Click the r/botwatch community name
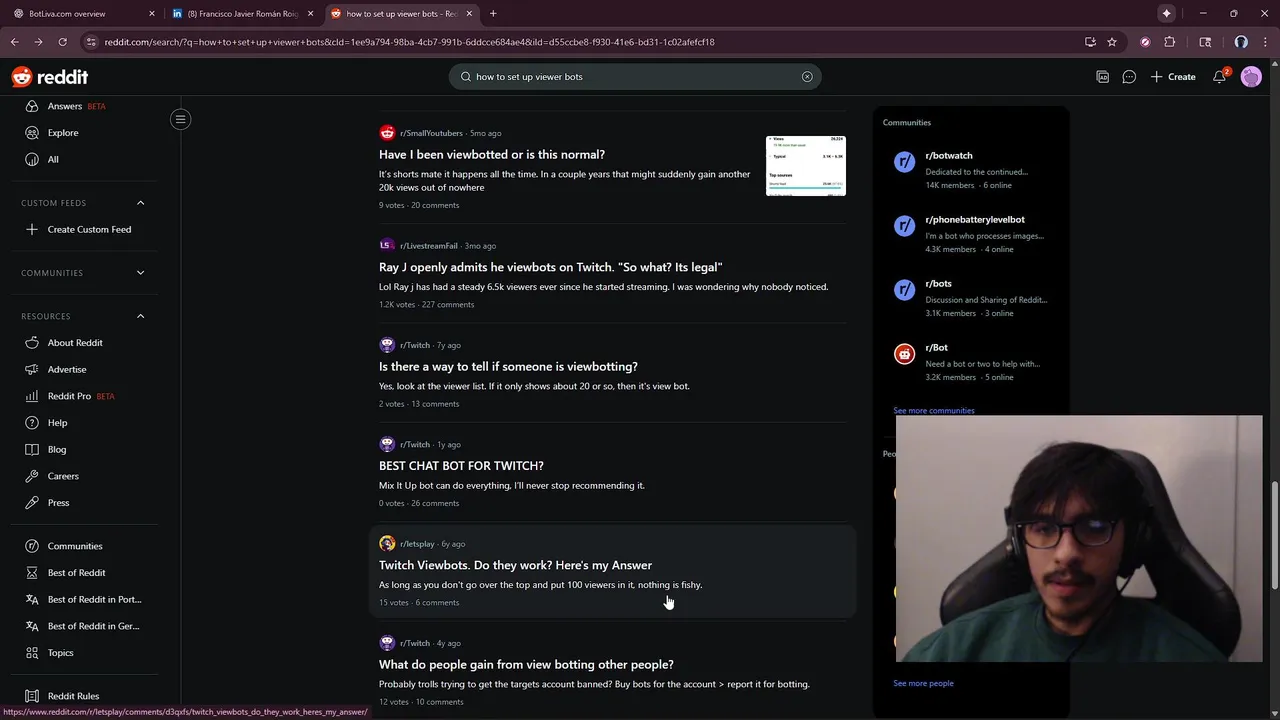 click(949, 156)
